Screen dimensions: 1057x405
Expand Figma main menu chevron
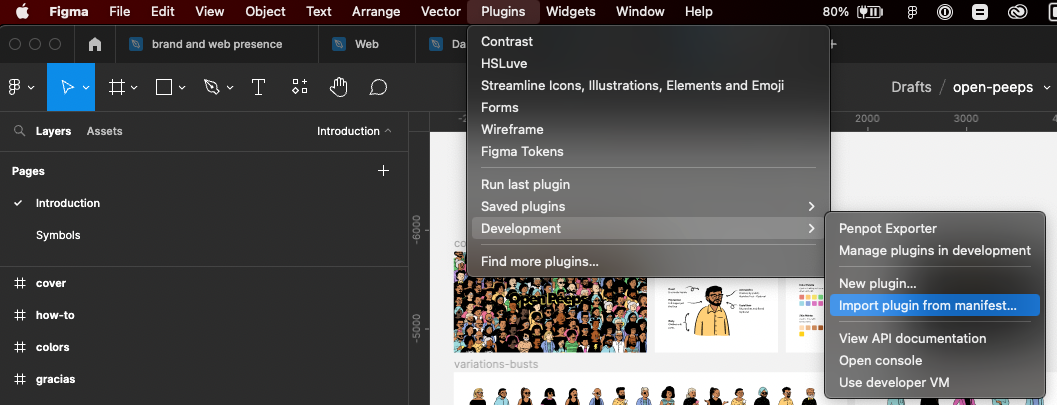[x=31, y=88]
